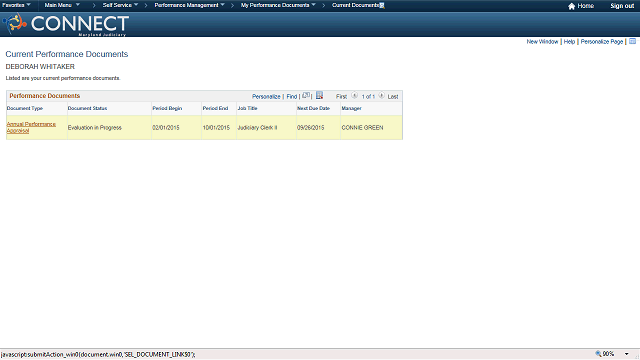Image resolution: width=640 pixels, height=360 pixels.
Task: Download grid to spreadsheet icon
Action: pyautogui.click(x=319, y=96)
